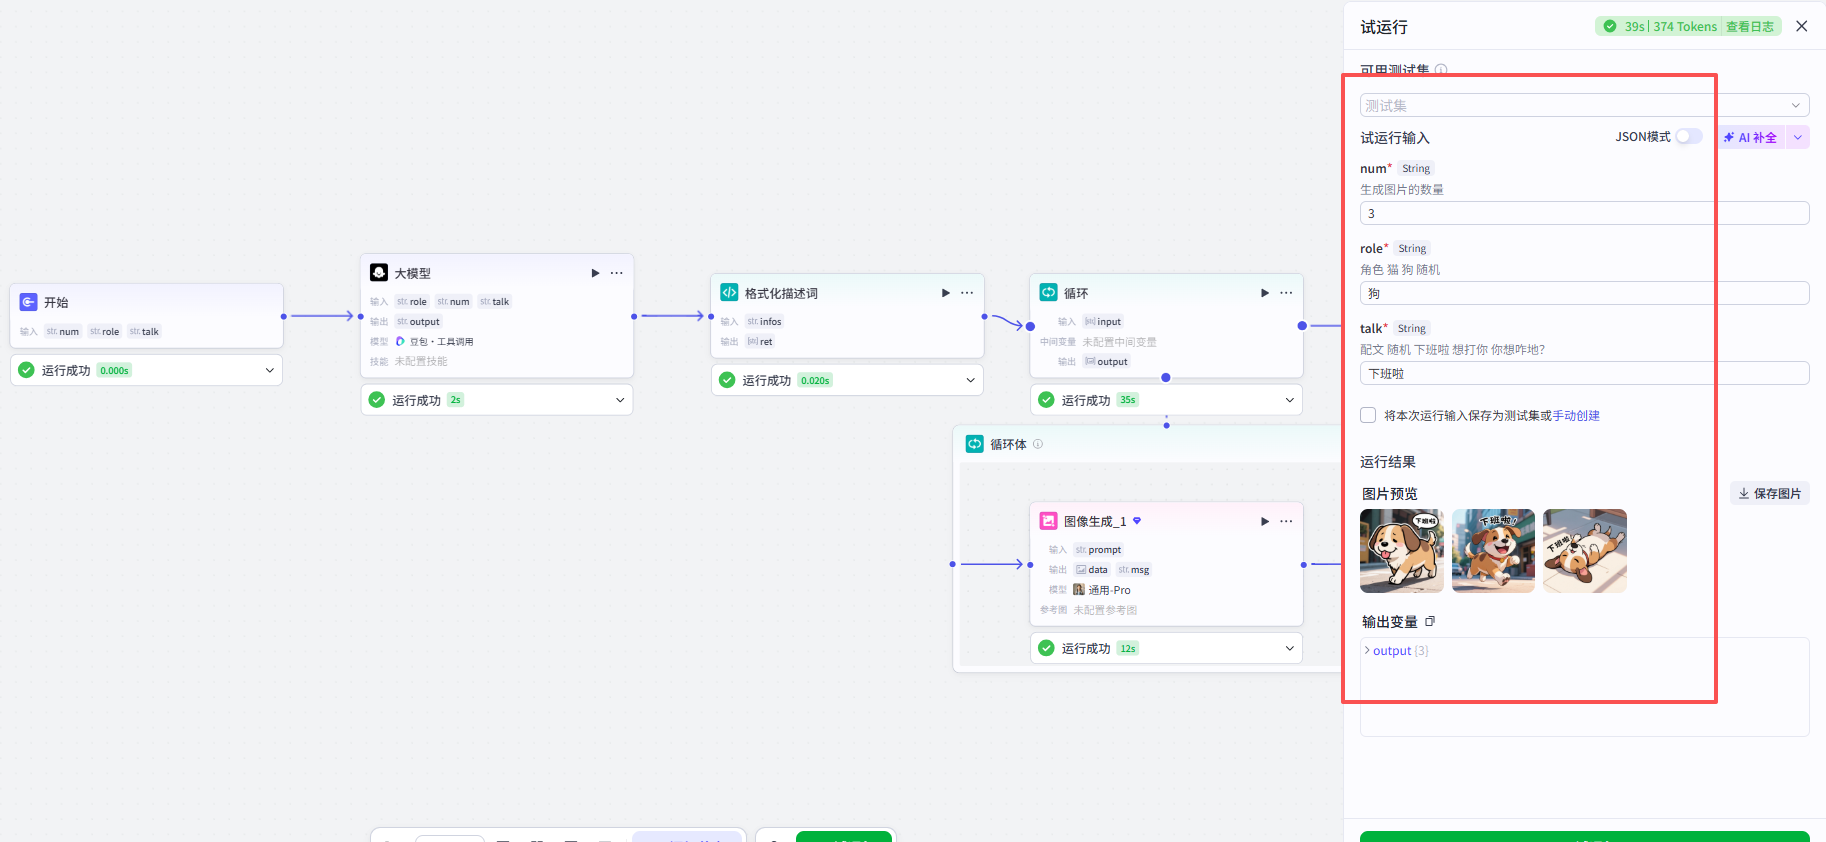1826x842 pixels.
Task: Open the first dog image thumbnail
Action: click(x=1402, y=551)
